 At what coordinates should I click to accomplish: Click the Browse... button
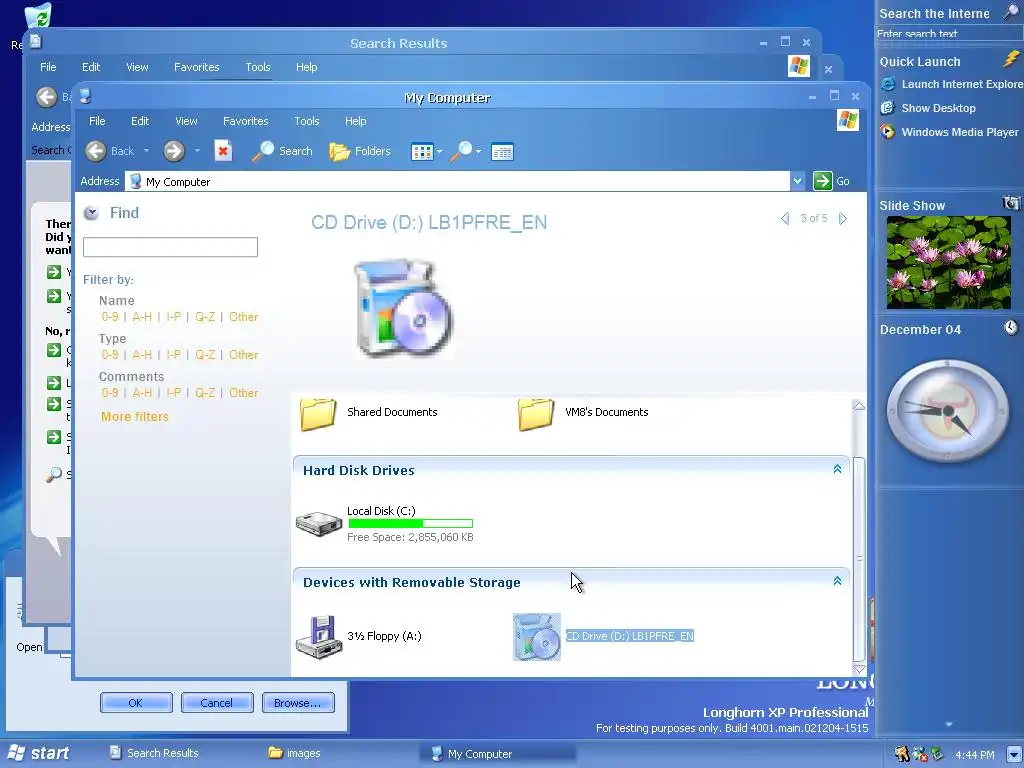click(x=298, y=703)
